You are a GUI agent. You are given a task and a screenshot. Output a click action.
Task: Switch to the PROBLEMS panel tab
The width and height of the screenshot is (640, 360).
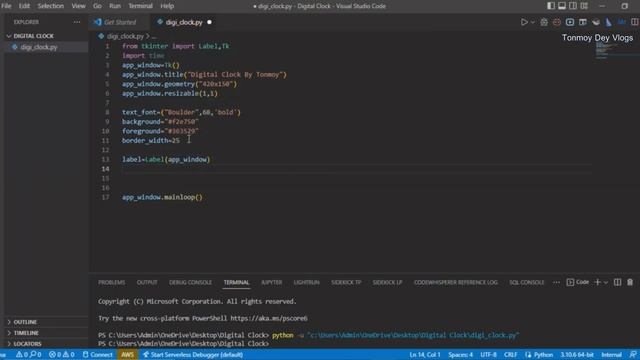click(x=111, y=282)
